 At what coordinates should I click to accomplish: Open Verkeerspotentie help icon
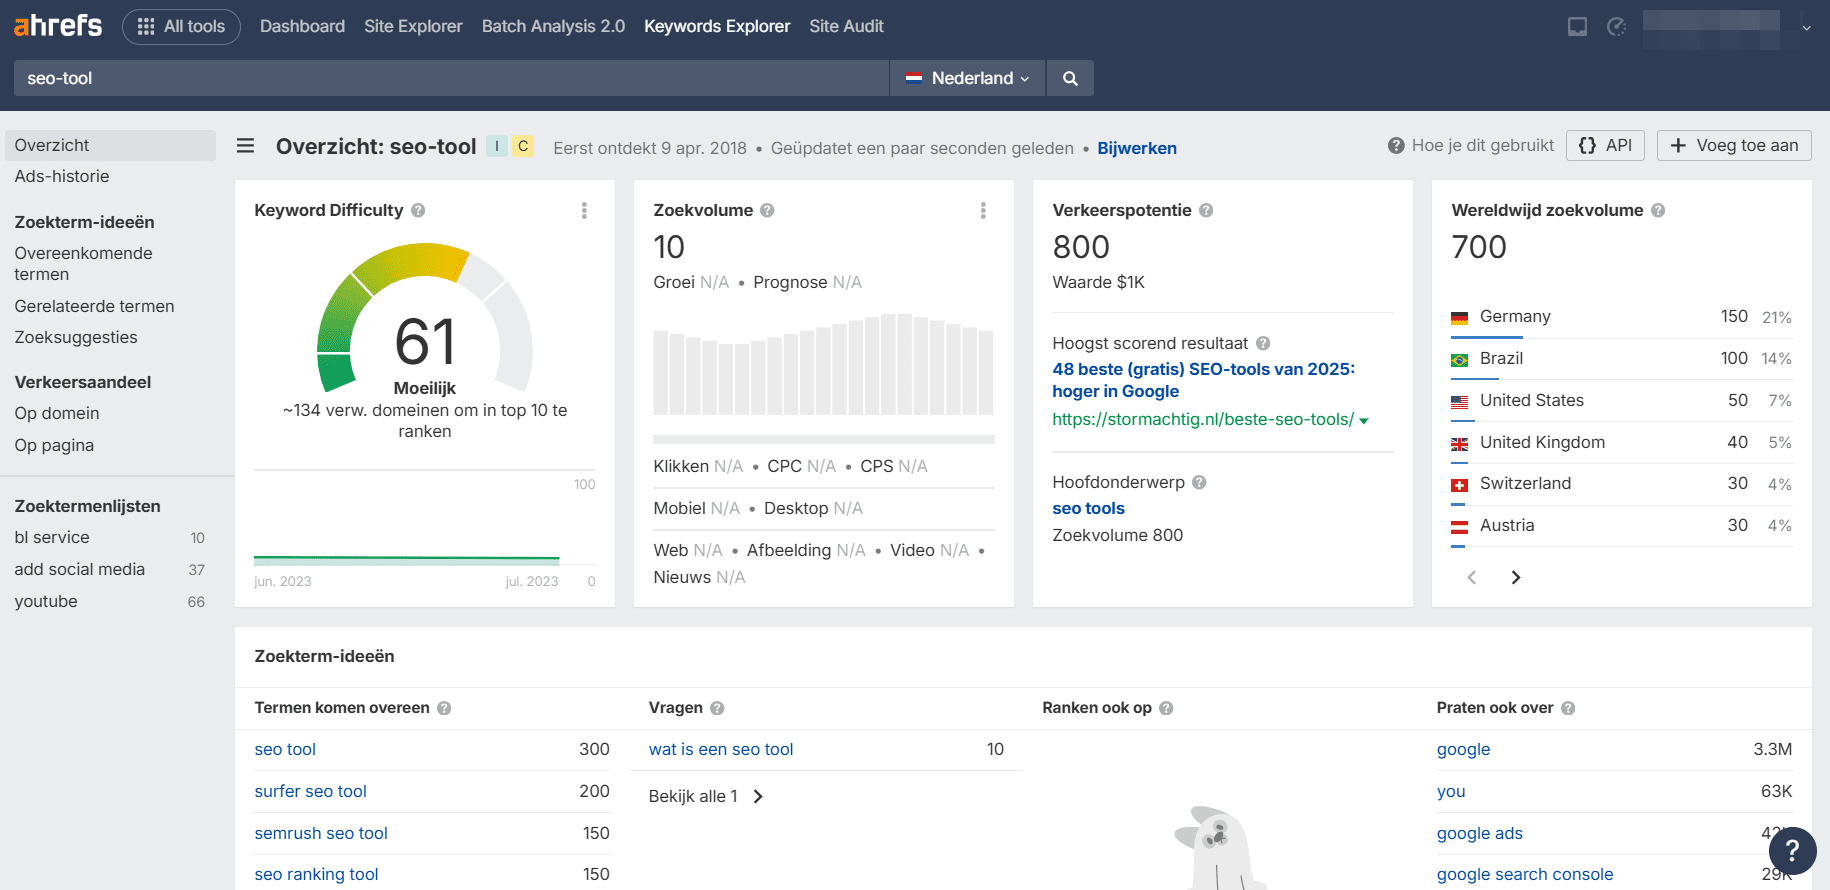1206,210
